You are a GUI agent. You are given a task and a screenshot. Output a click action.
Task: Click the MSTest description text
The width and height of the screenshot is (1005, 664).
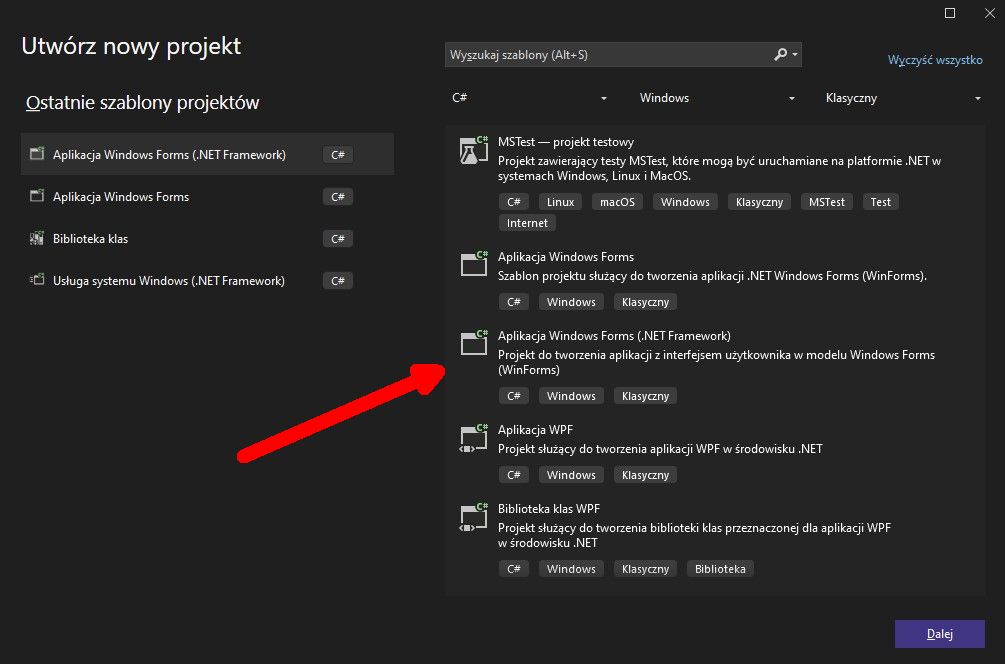(x=719, y=168)
